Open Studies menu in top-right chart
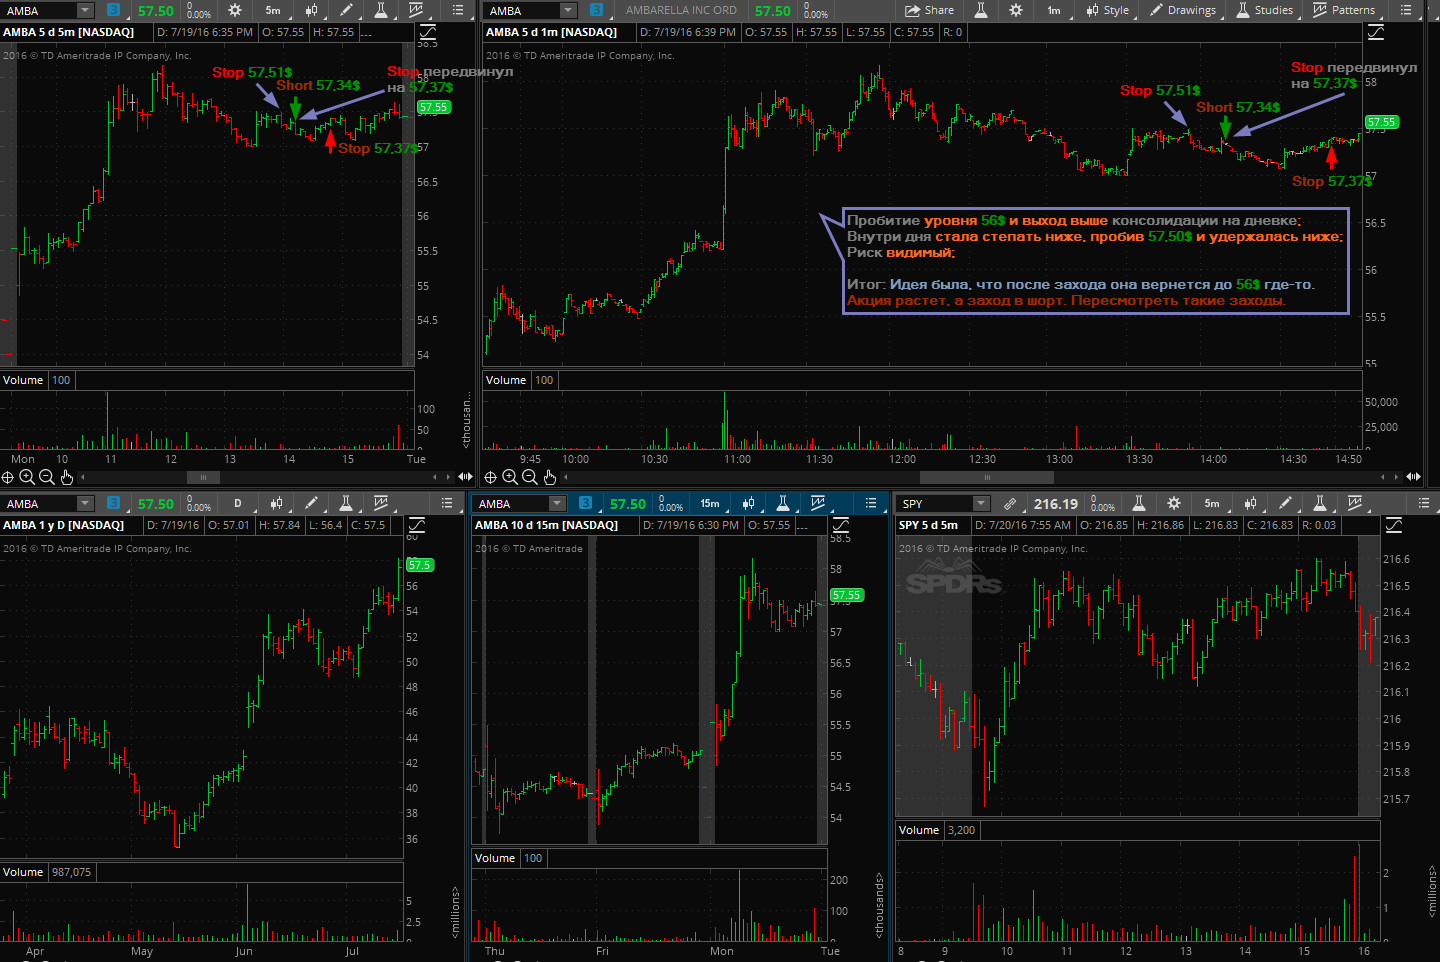This screenshot has height=962, width=1440. (1265, 10)
